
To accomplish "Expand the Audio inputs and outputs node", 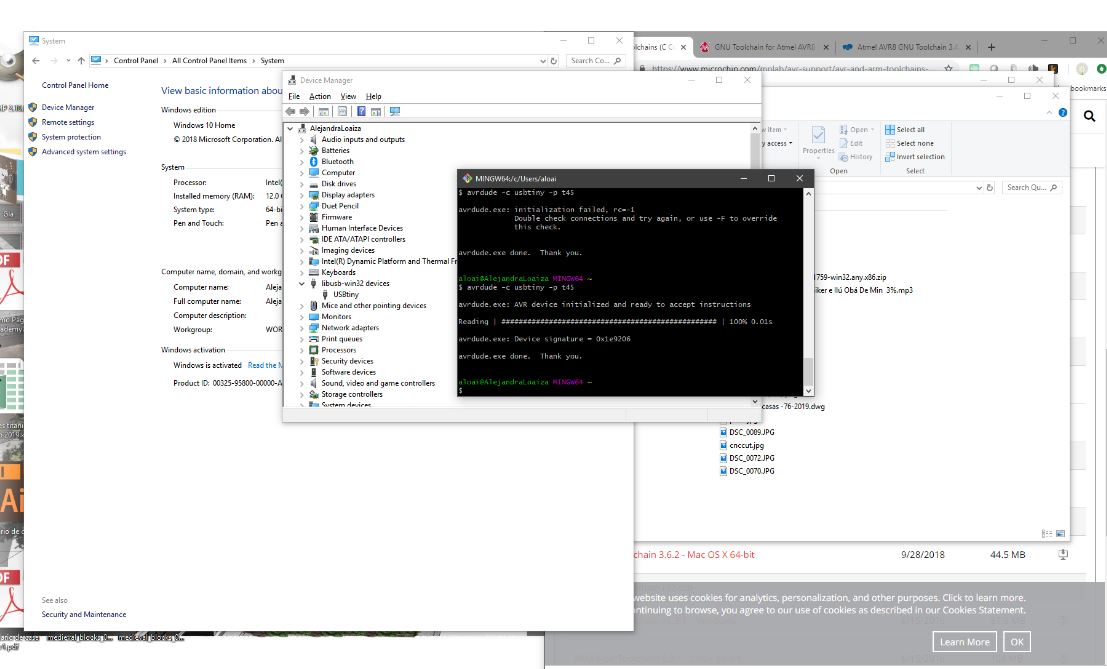I will pos(301,140).
